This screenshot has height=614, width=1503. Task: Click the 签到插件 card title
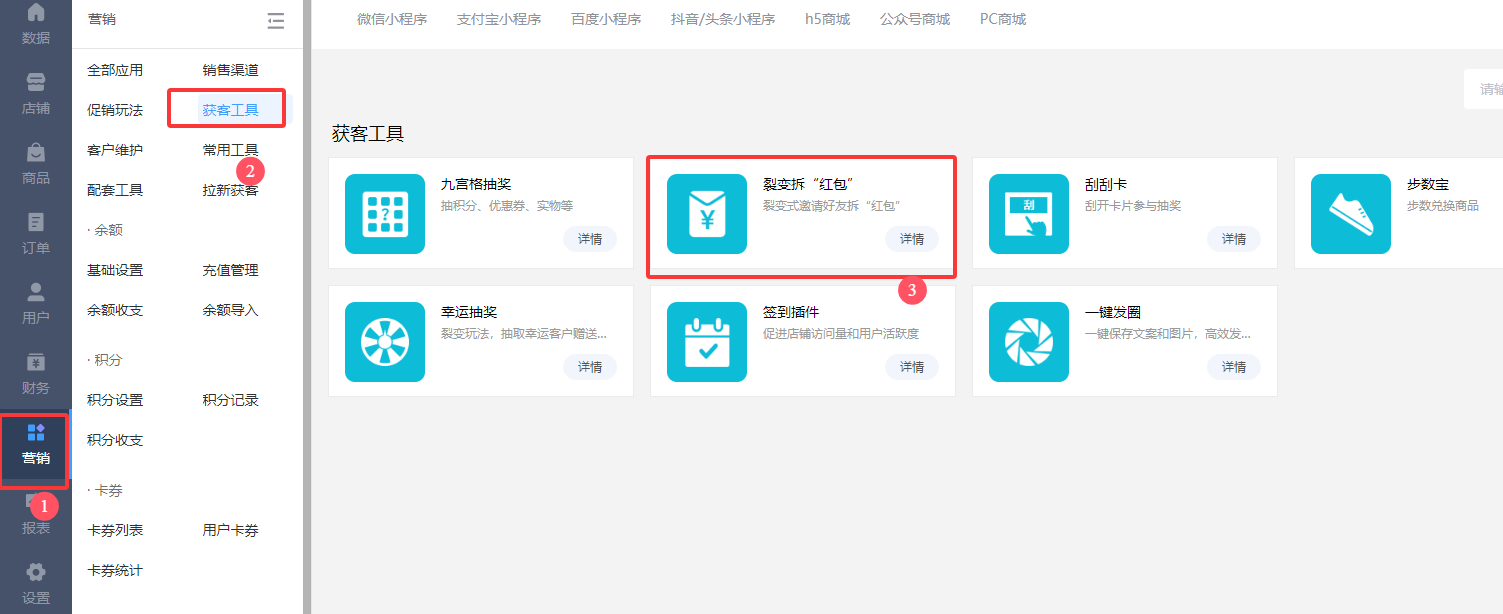pyautogui.click(x=791, y=313)
